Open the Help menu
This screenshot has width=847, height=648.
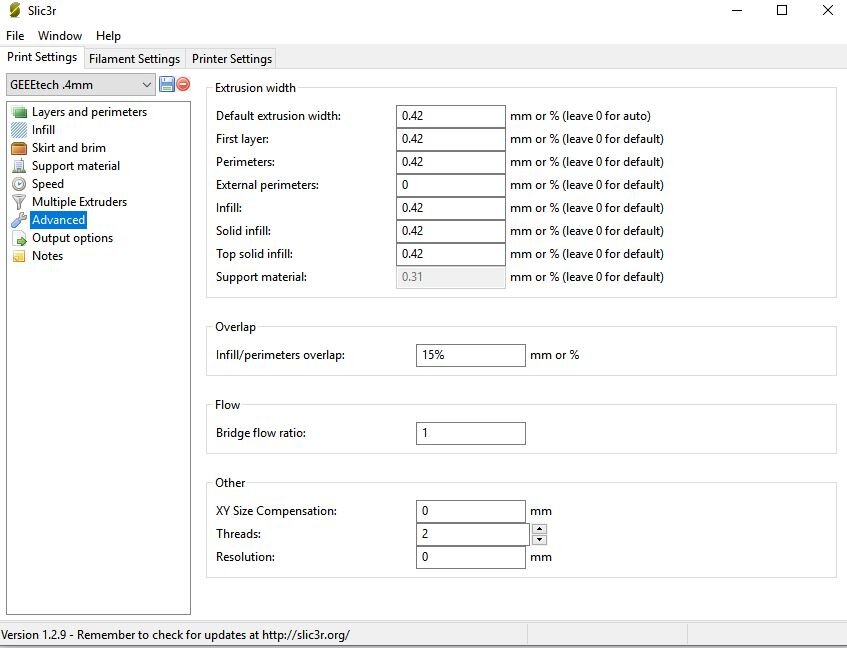[108, 36]
